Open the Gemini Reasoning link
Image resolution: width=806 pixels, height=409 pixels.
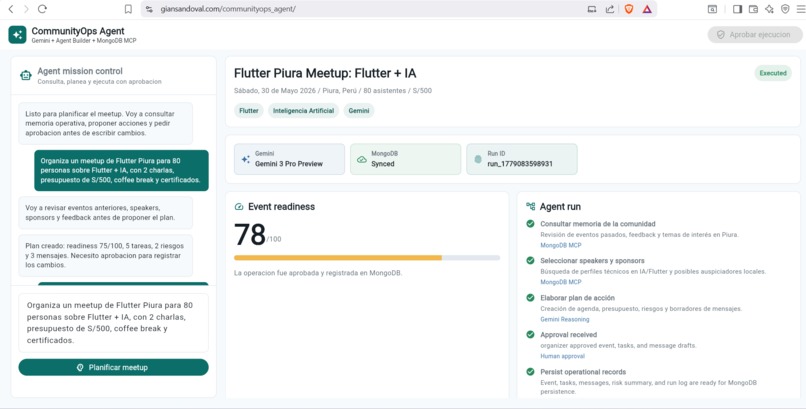click(x=564, y=319)
